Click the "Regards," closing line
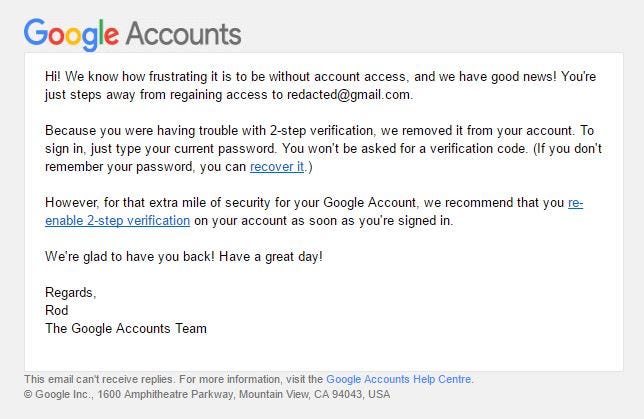The image size is (644, 419). pyautogui.click(x=71, y=292)
